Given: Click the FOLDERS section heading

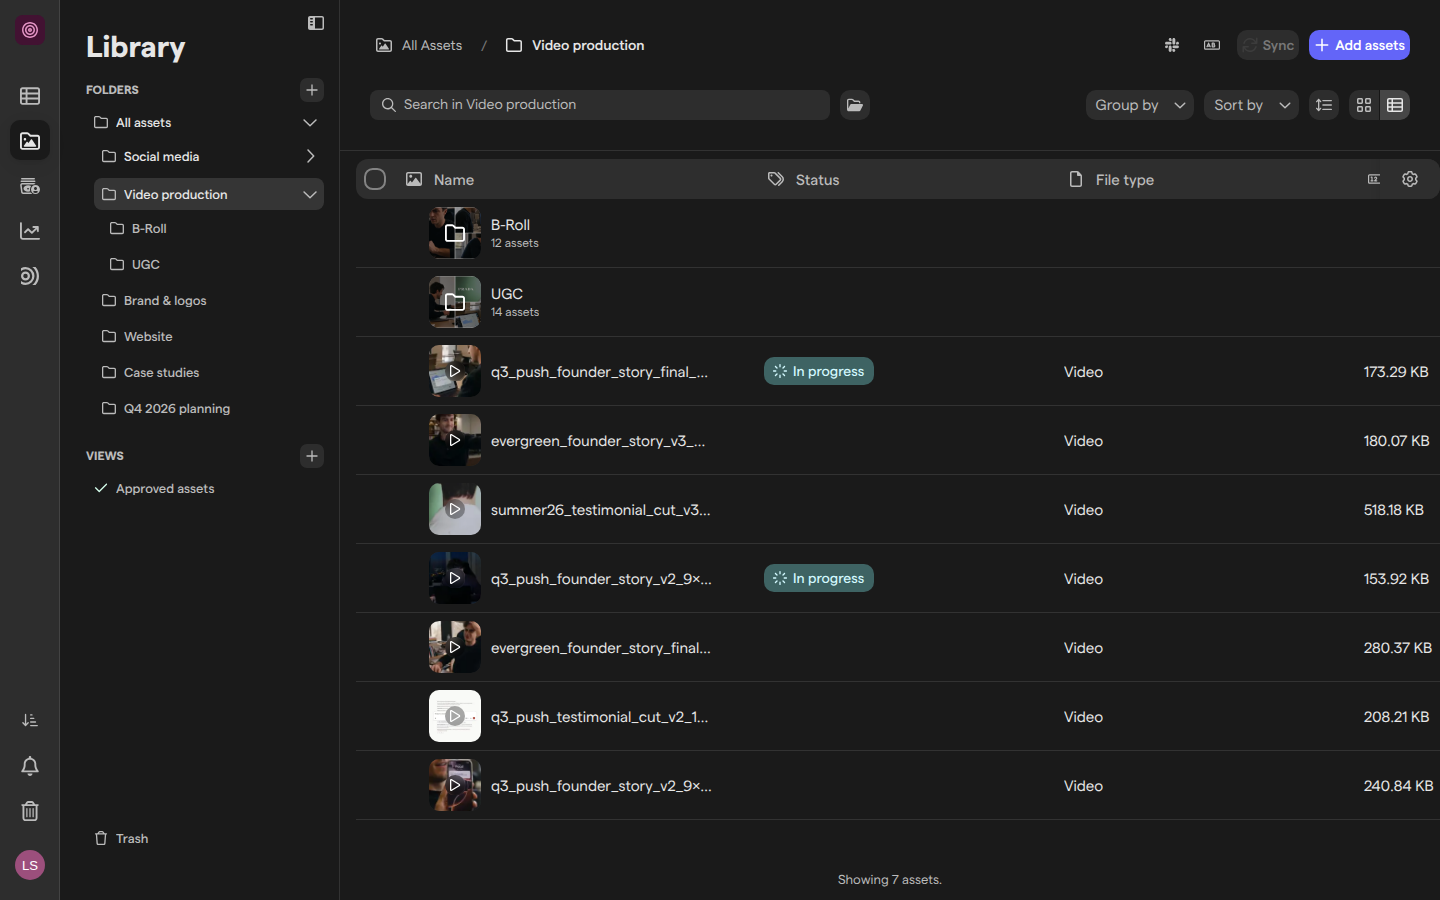Looking at the screenshot, I should (x=112, y=90).
